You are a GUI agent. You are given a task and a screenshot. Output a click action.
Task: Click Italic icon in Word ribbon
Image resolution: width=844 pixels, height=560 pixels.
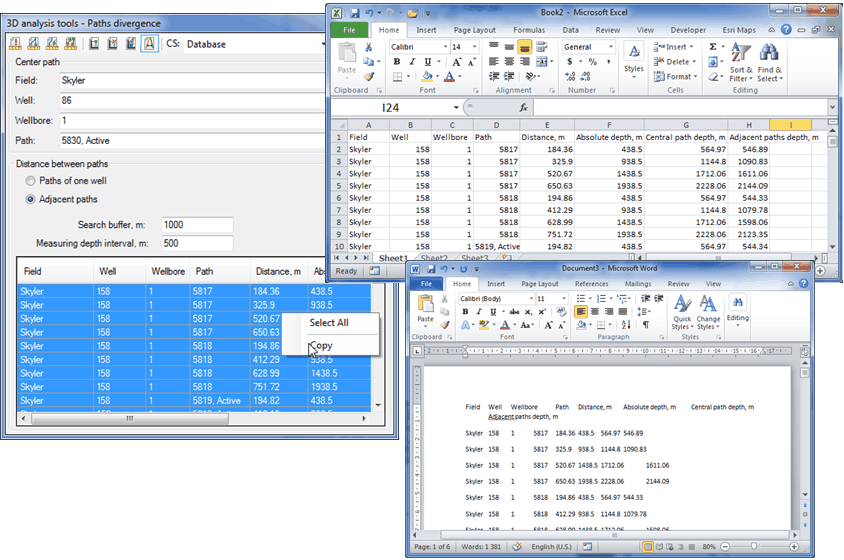coord(479,312)
